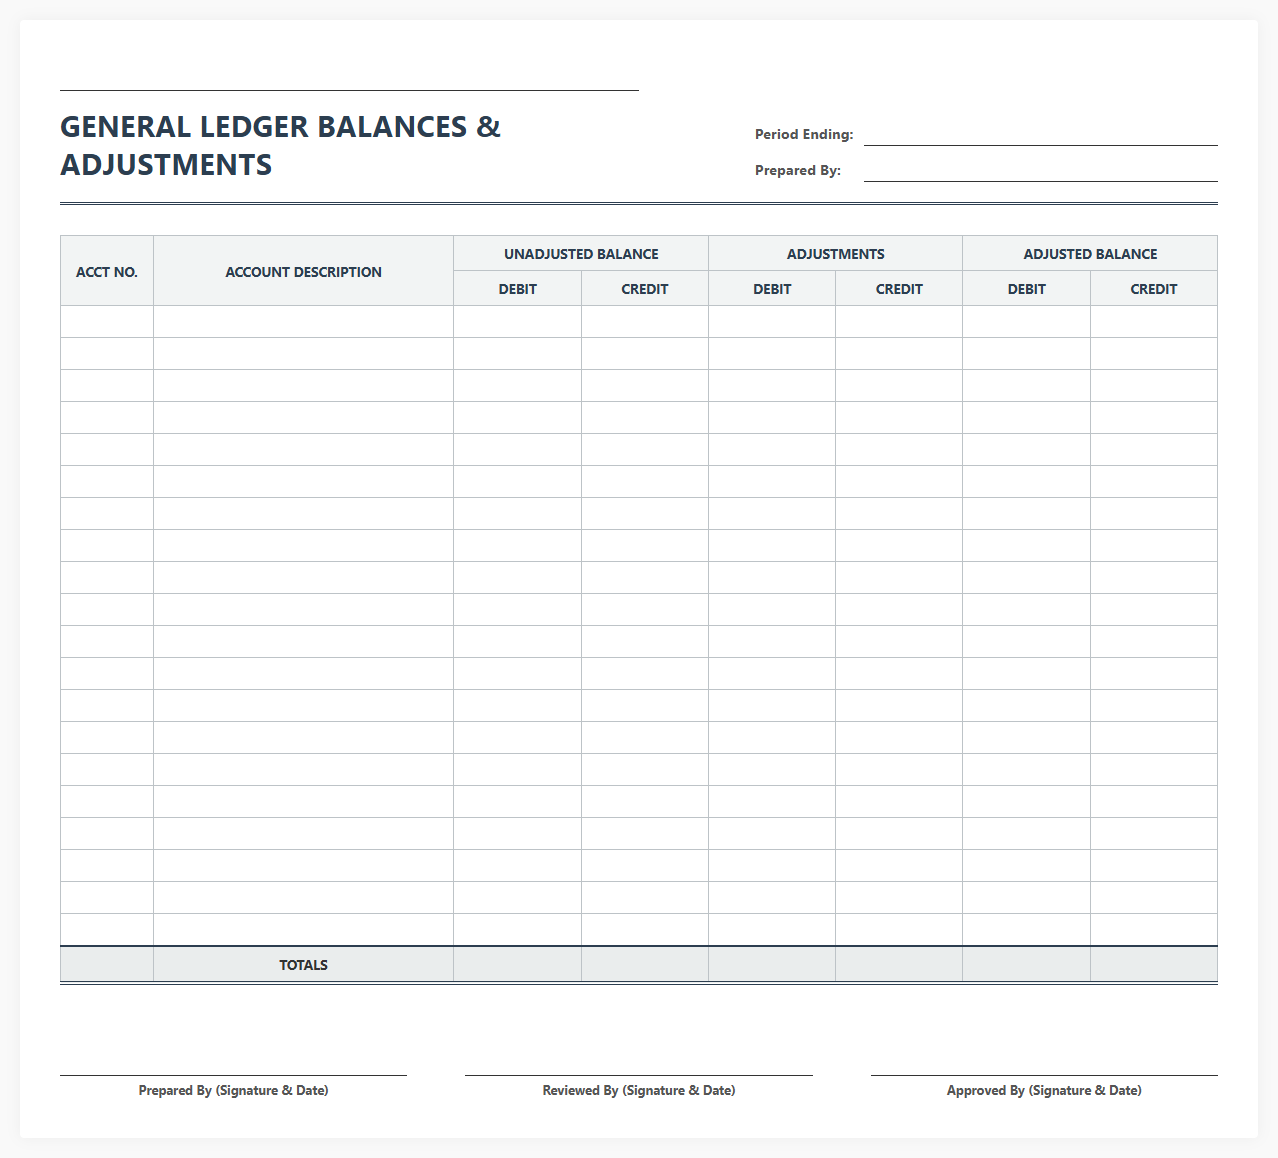Click CREDIT under Unadjusted Balance
This screenshot has width=1278, height=1158.
click(x=645, y=289)
